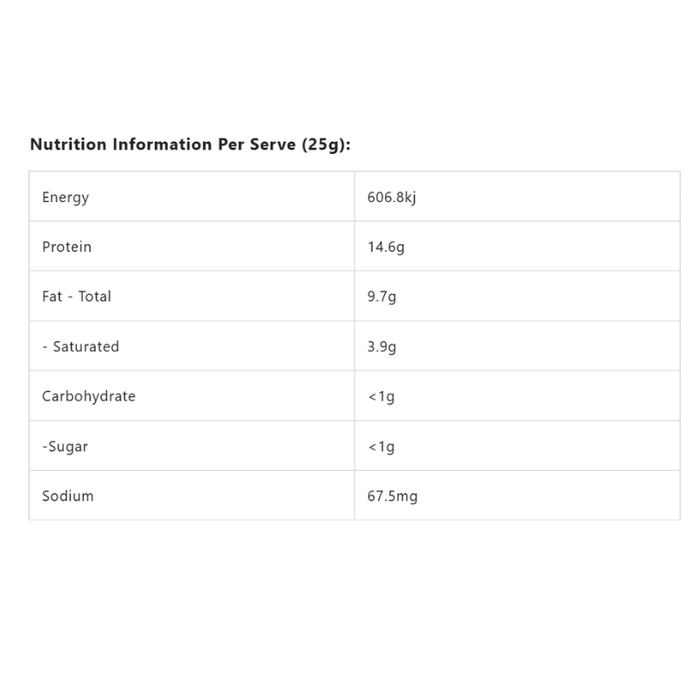Viewport: 700px width, 700px height.
Task: Click the word 'Total' in the Fat row
Action: point(94,297)
